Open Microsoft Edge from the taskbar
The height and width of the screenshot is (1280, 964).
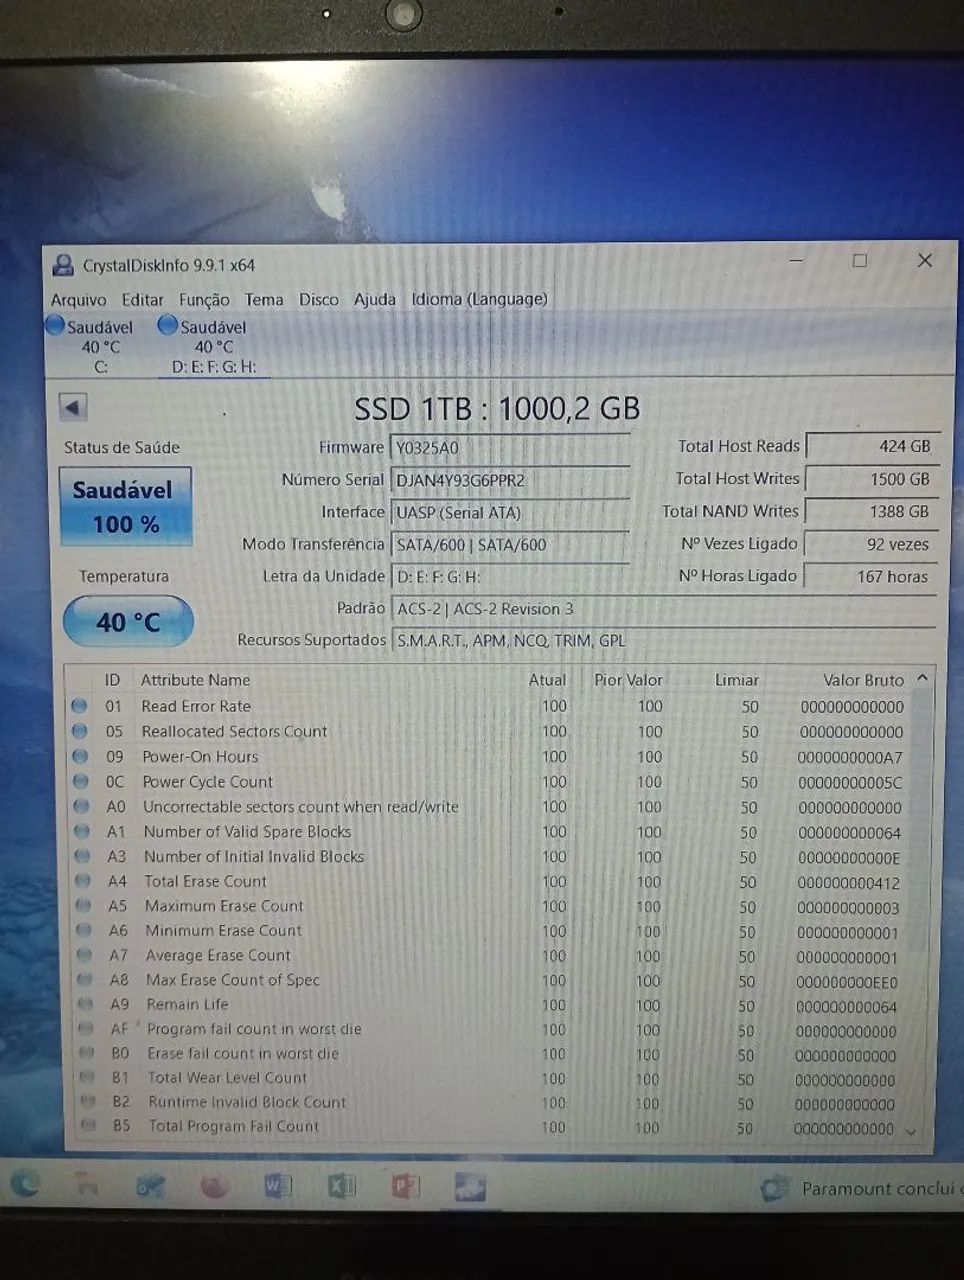coord(24,1185)
